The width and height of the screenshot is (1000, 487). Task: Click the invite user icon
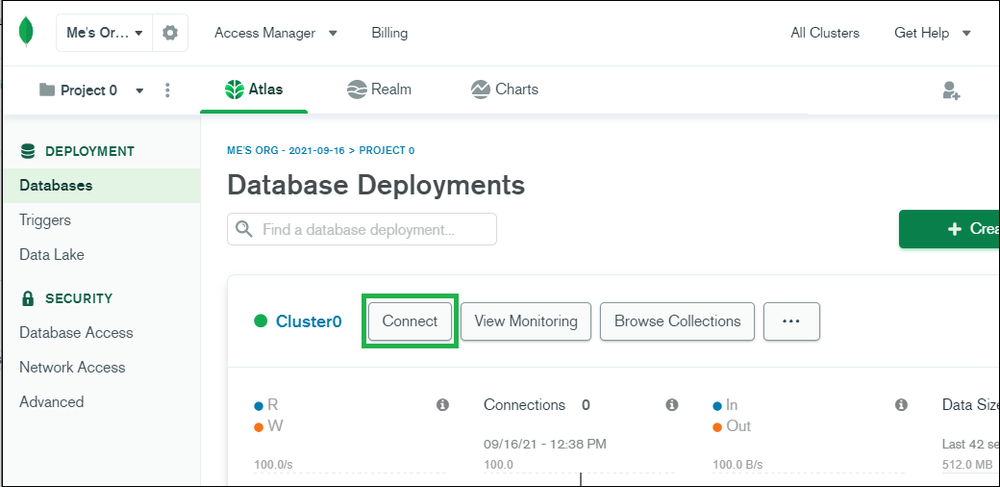point(951,91)
